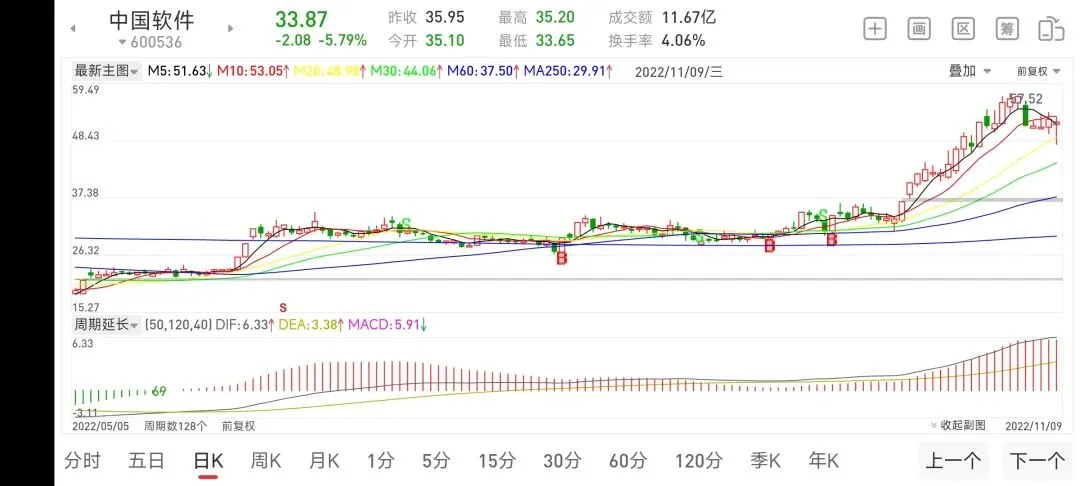Switch to the 5分 period tab

click(x=436, y=461)
